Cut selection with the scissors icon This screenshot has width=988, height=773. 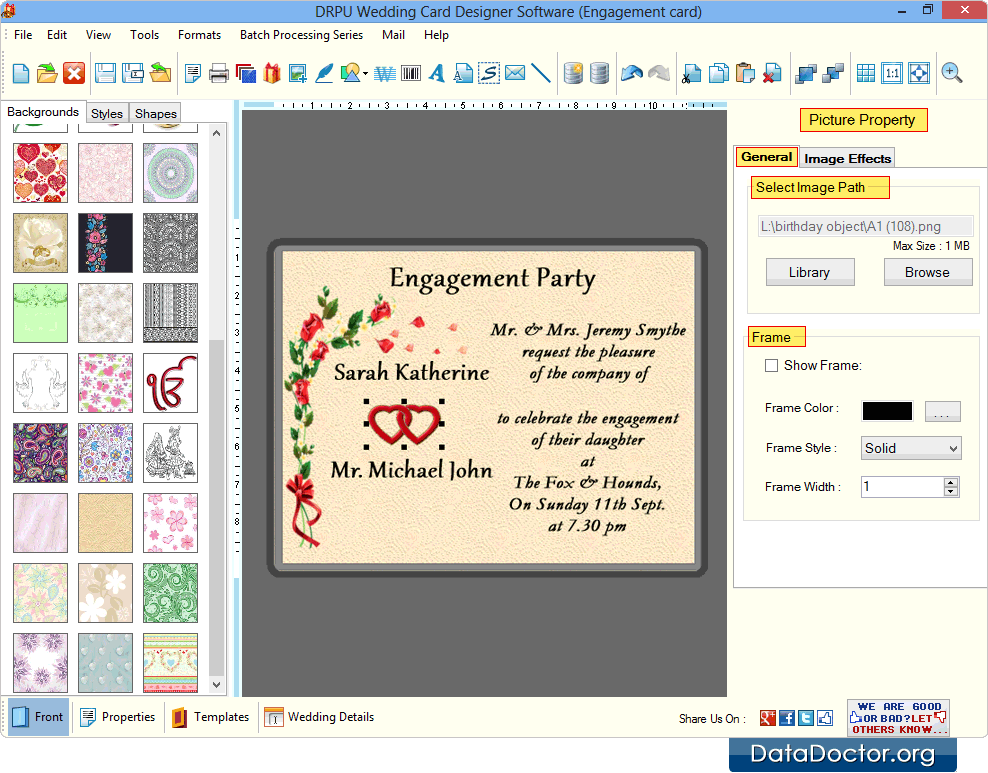click(x=691, y=74)
